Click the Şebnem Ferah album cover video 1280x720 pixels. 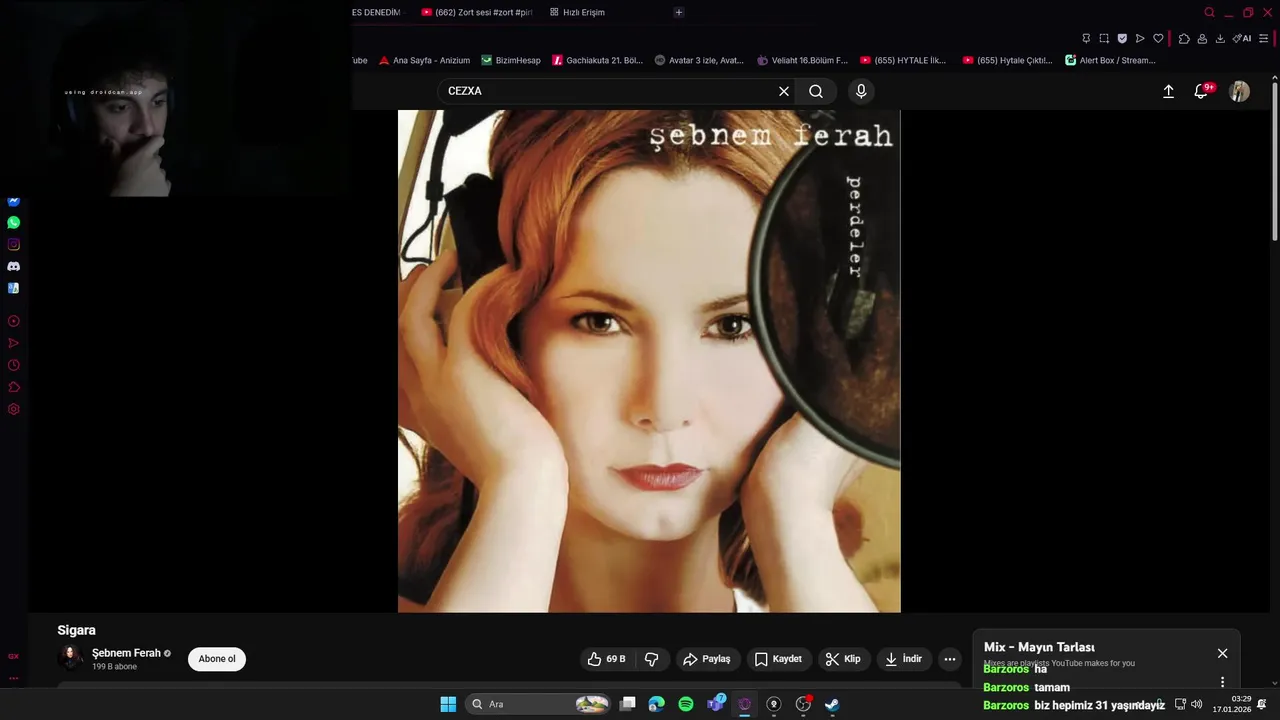coord(649,361)
